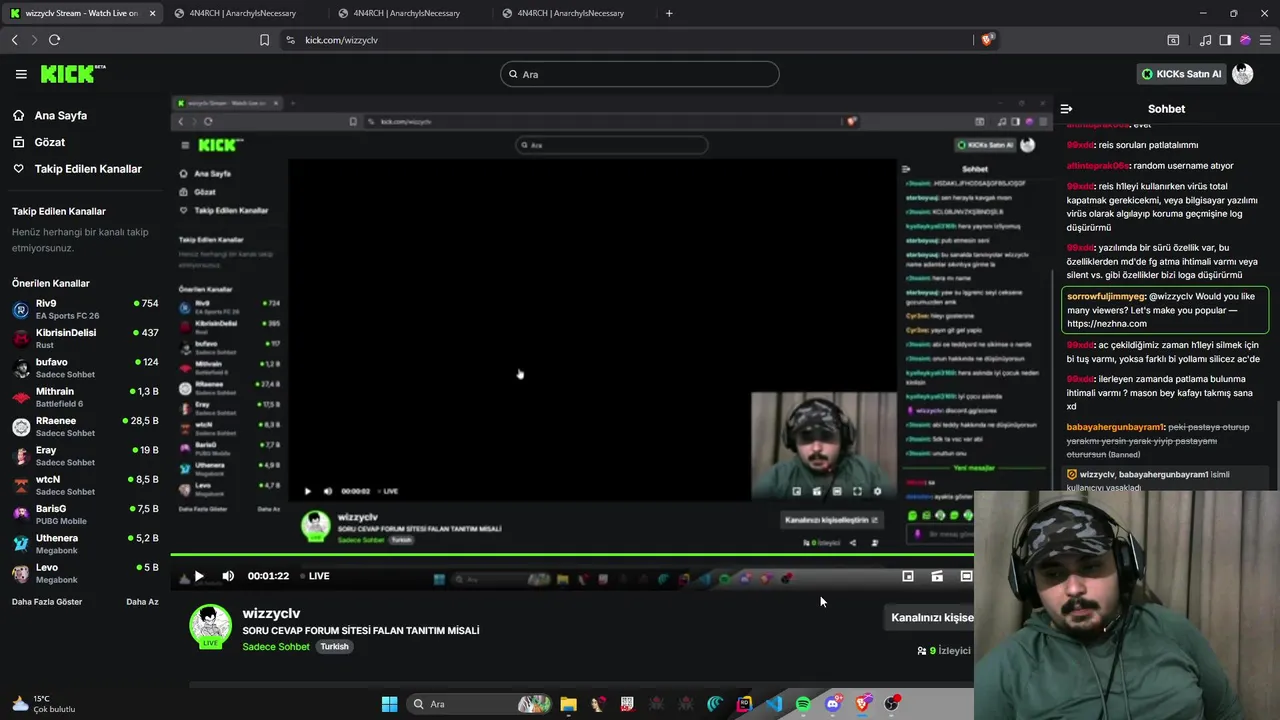Open recommended channel bufavo
The height and width of the screenshot is (720, 1280).
pos(85,368)
